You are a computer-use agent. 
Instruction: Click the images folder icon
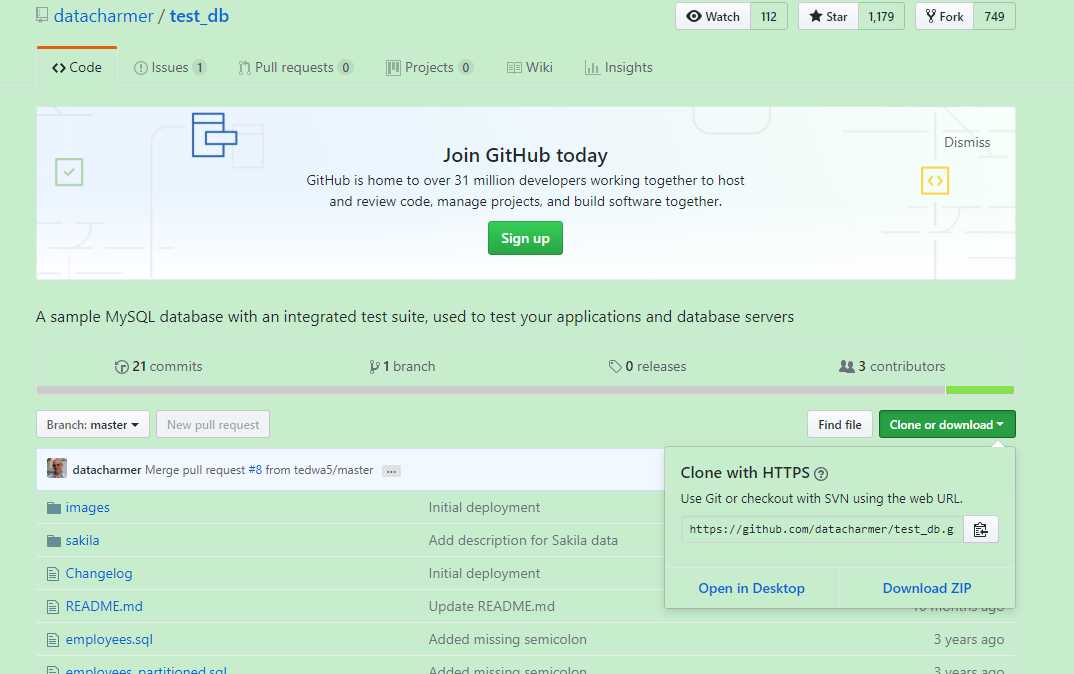click(x=53, y=508)
